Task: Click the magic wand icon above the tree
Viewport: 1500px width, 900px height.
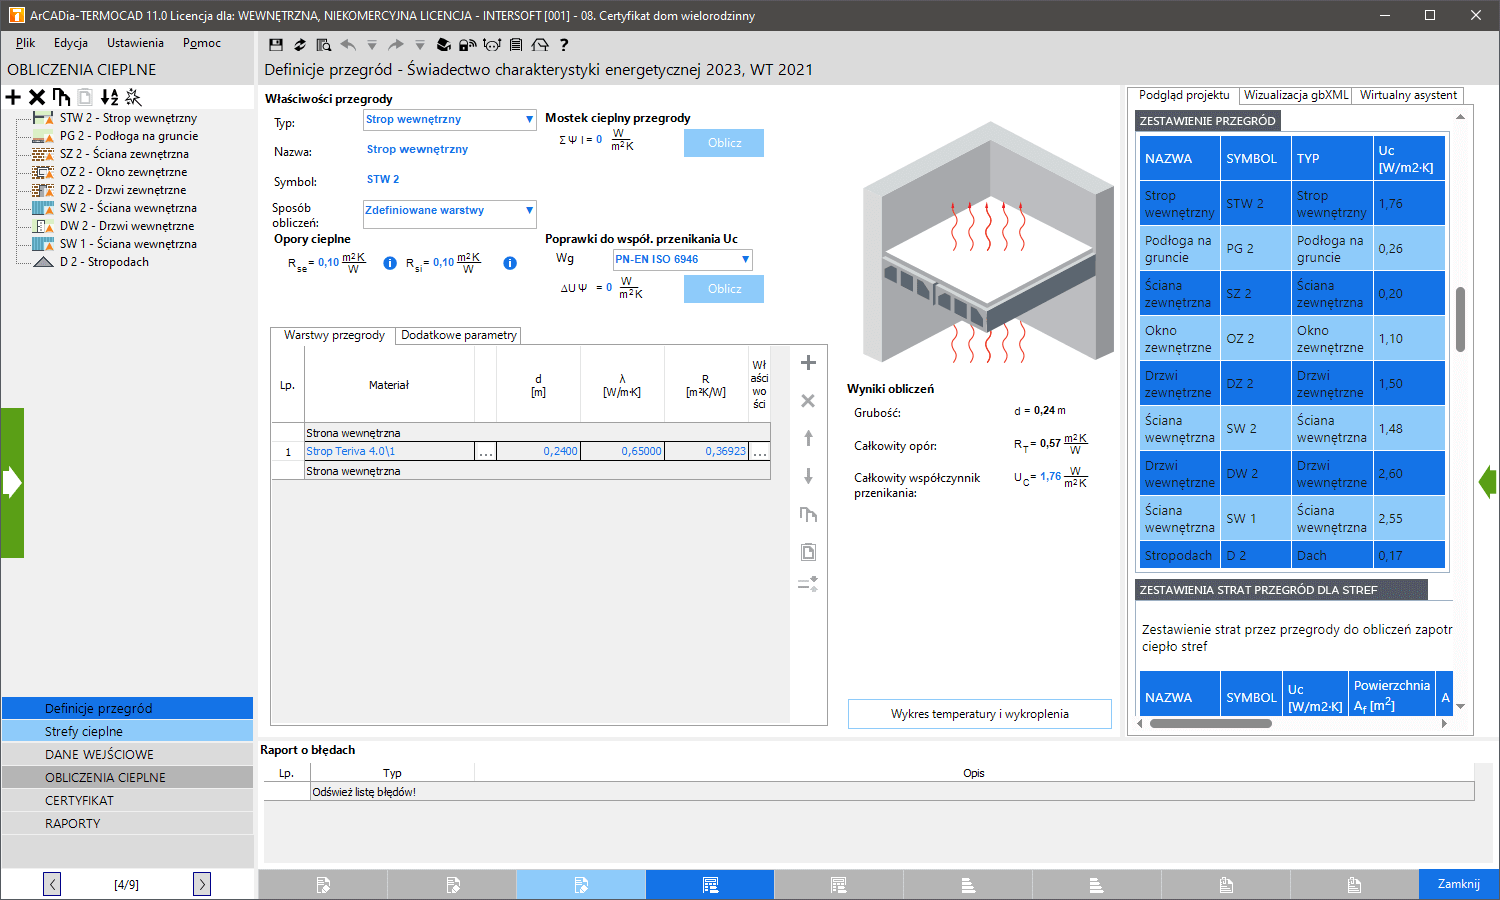Action: [x=133, y=97]
